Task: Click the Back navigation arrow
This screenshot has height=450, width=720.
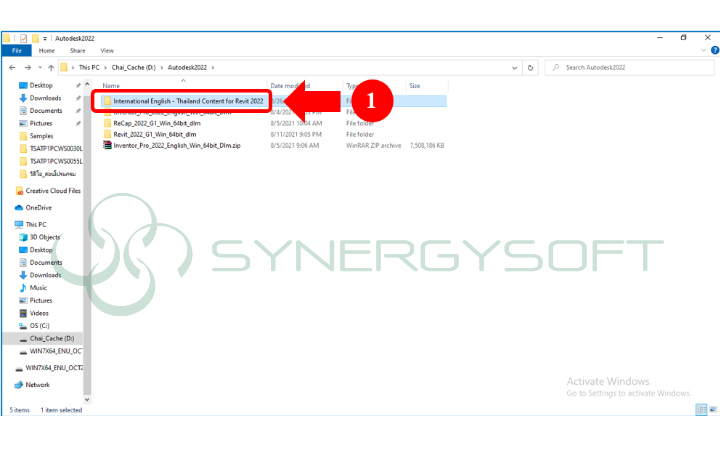Action: (12, 67)
